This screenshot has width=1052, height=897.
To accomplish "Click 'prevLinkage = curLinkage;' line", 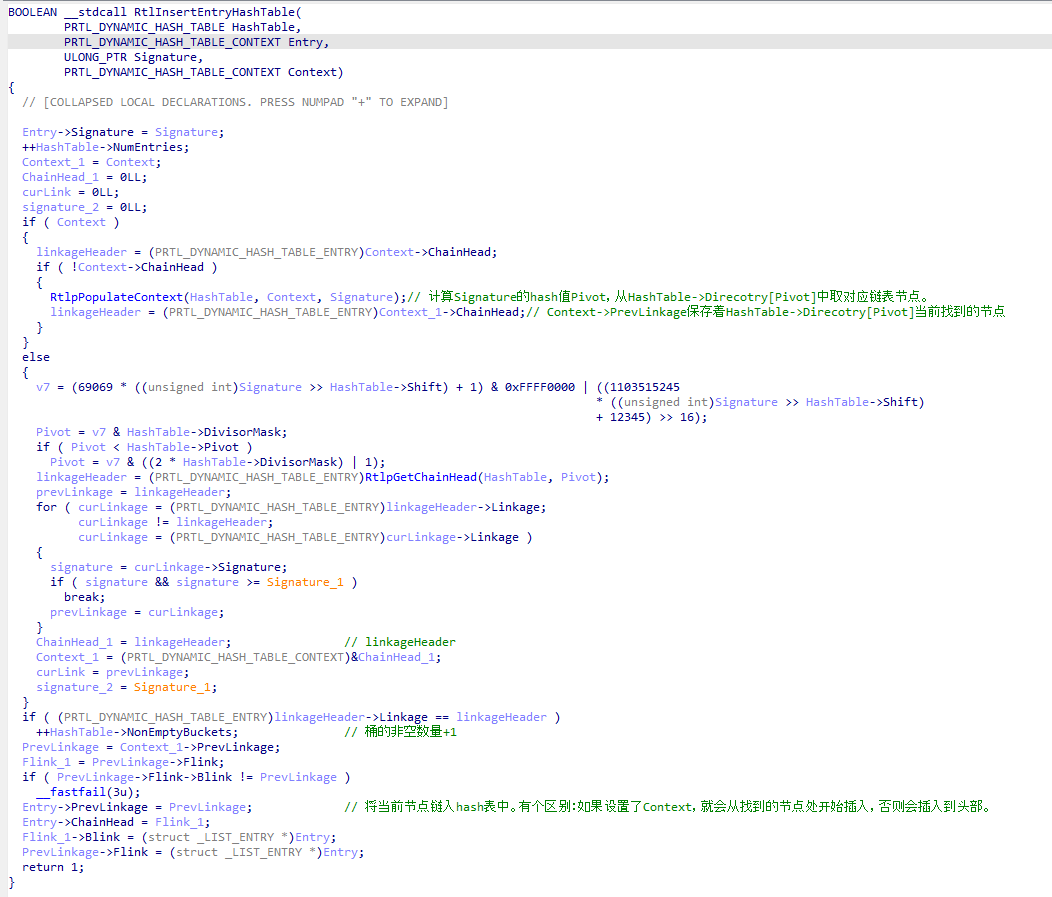I will tap(137, 612).
